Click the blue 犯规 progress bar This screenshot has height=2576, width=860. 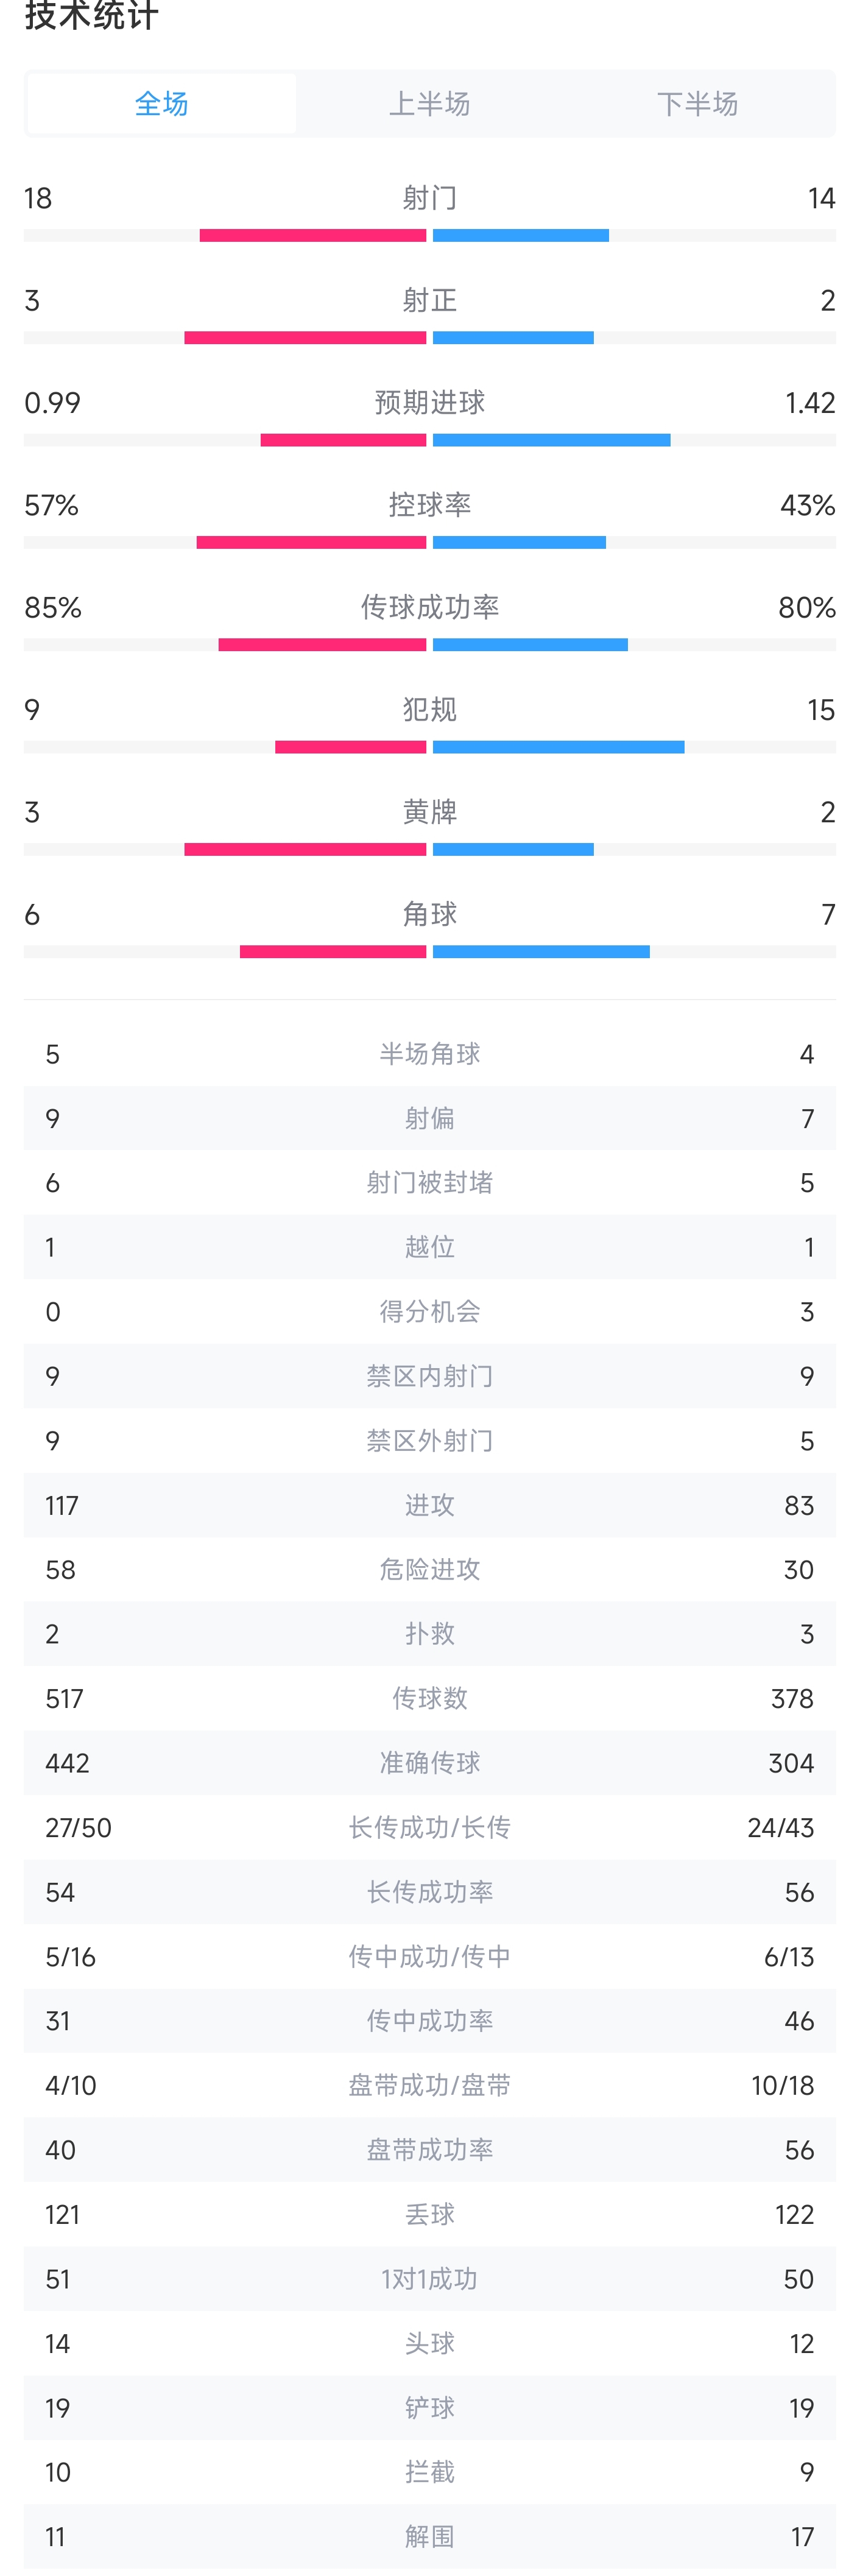[558, 747]
